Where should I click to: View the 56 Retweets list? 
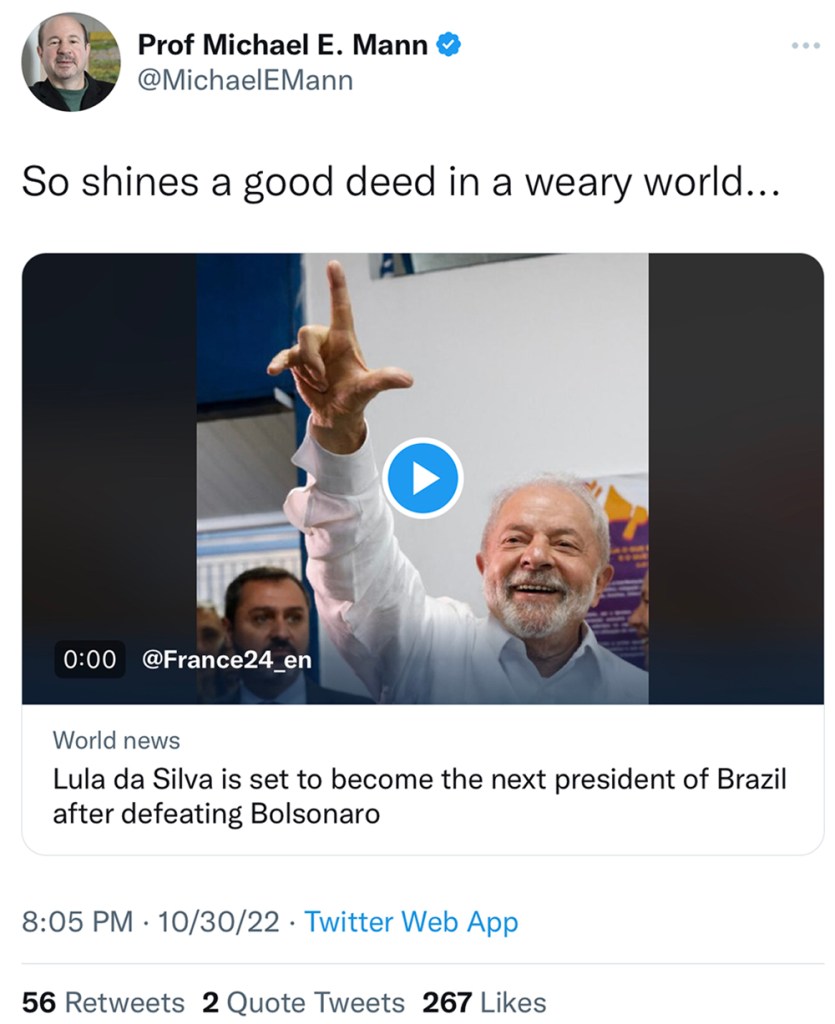(103, 1002)
